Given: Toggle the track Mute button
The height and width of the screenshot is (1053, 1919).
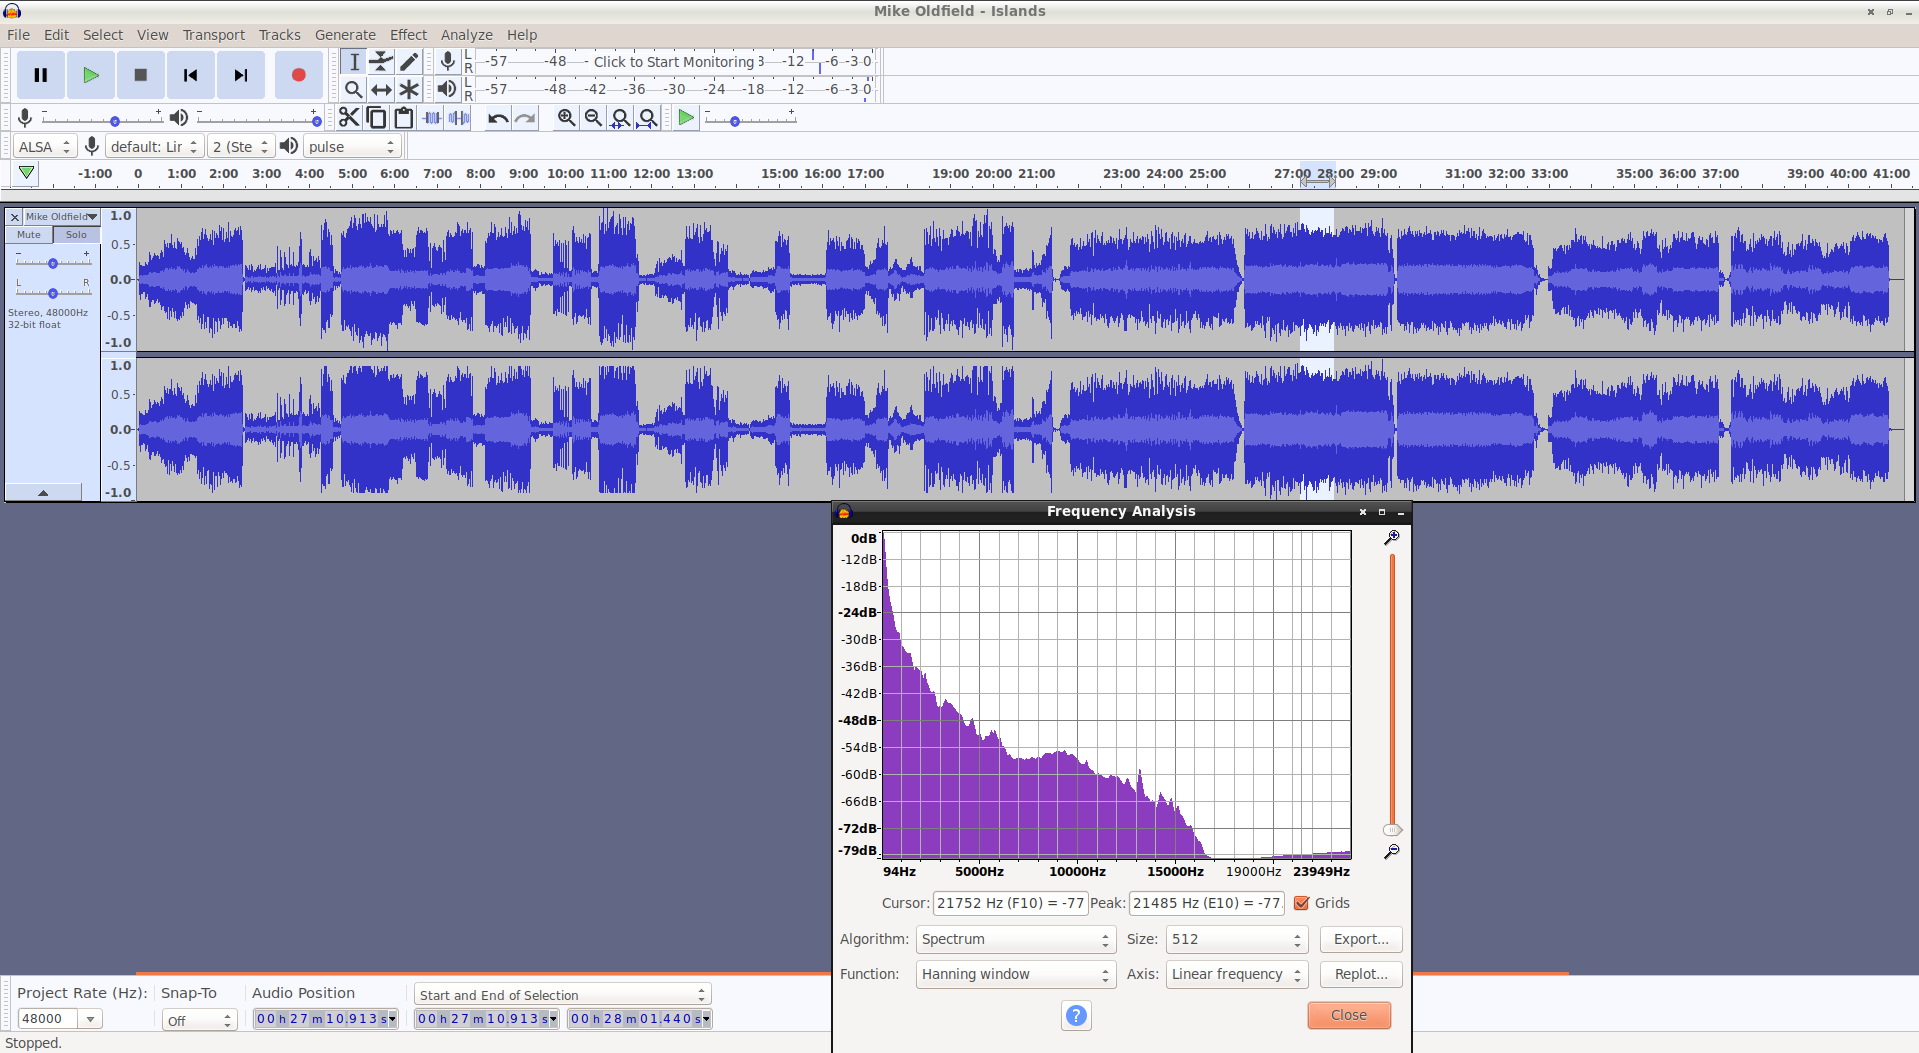Looking at the screenshot, I should click(29, 235).
